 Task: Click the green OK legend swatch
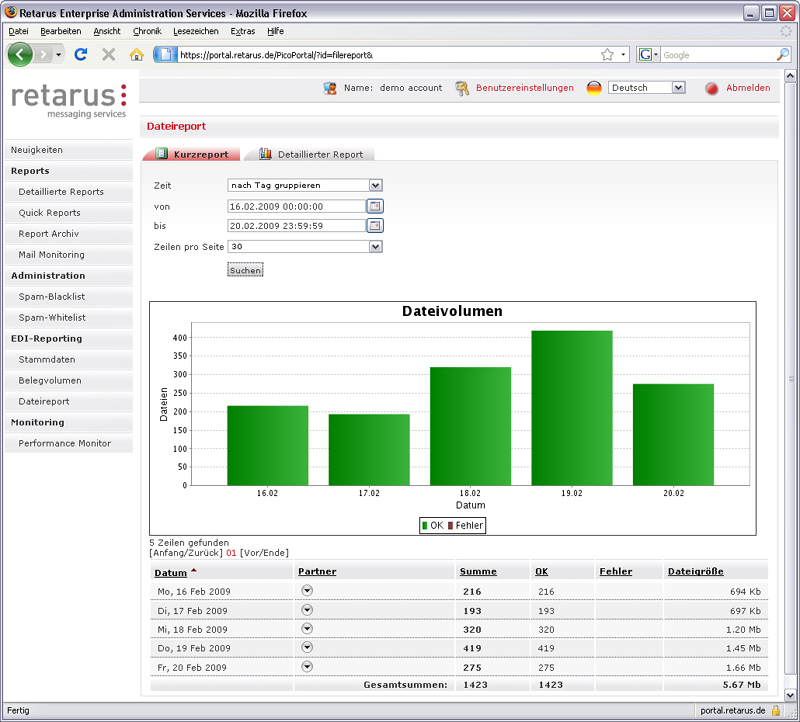pos(425,525)
